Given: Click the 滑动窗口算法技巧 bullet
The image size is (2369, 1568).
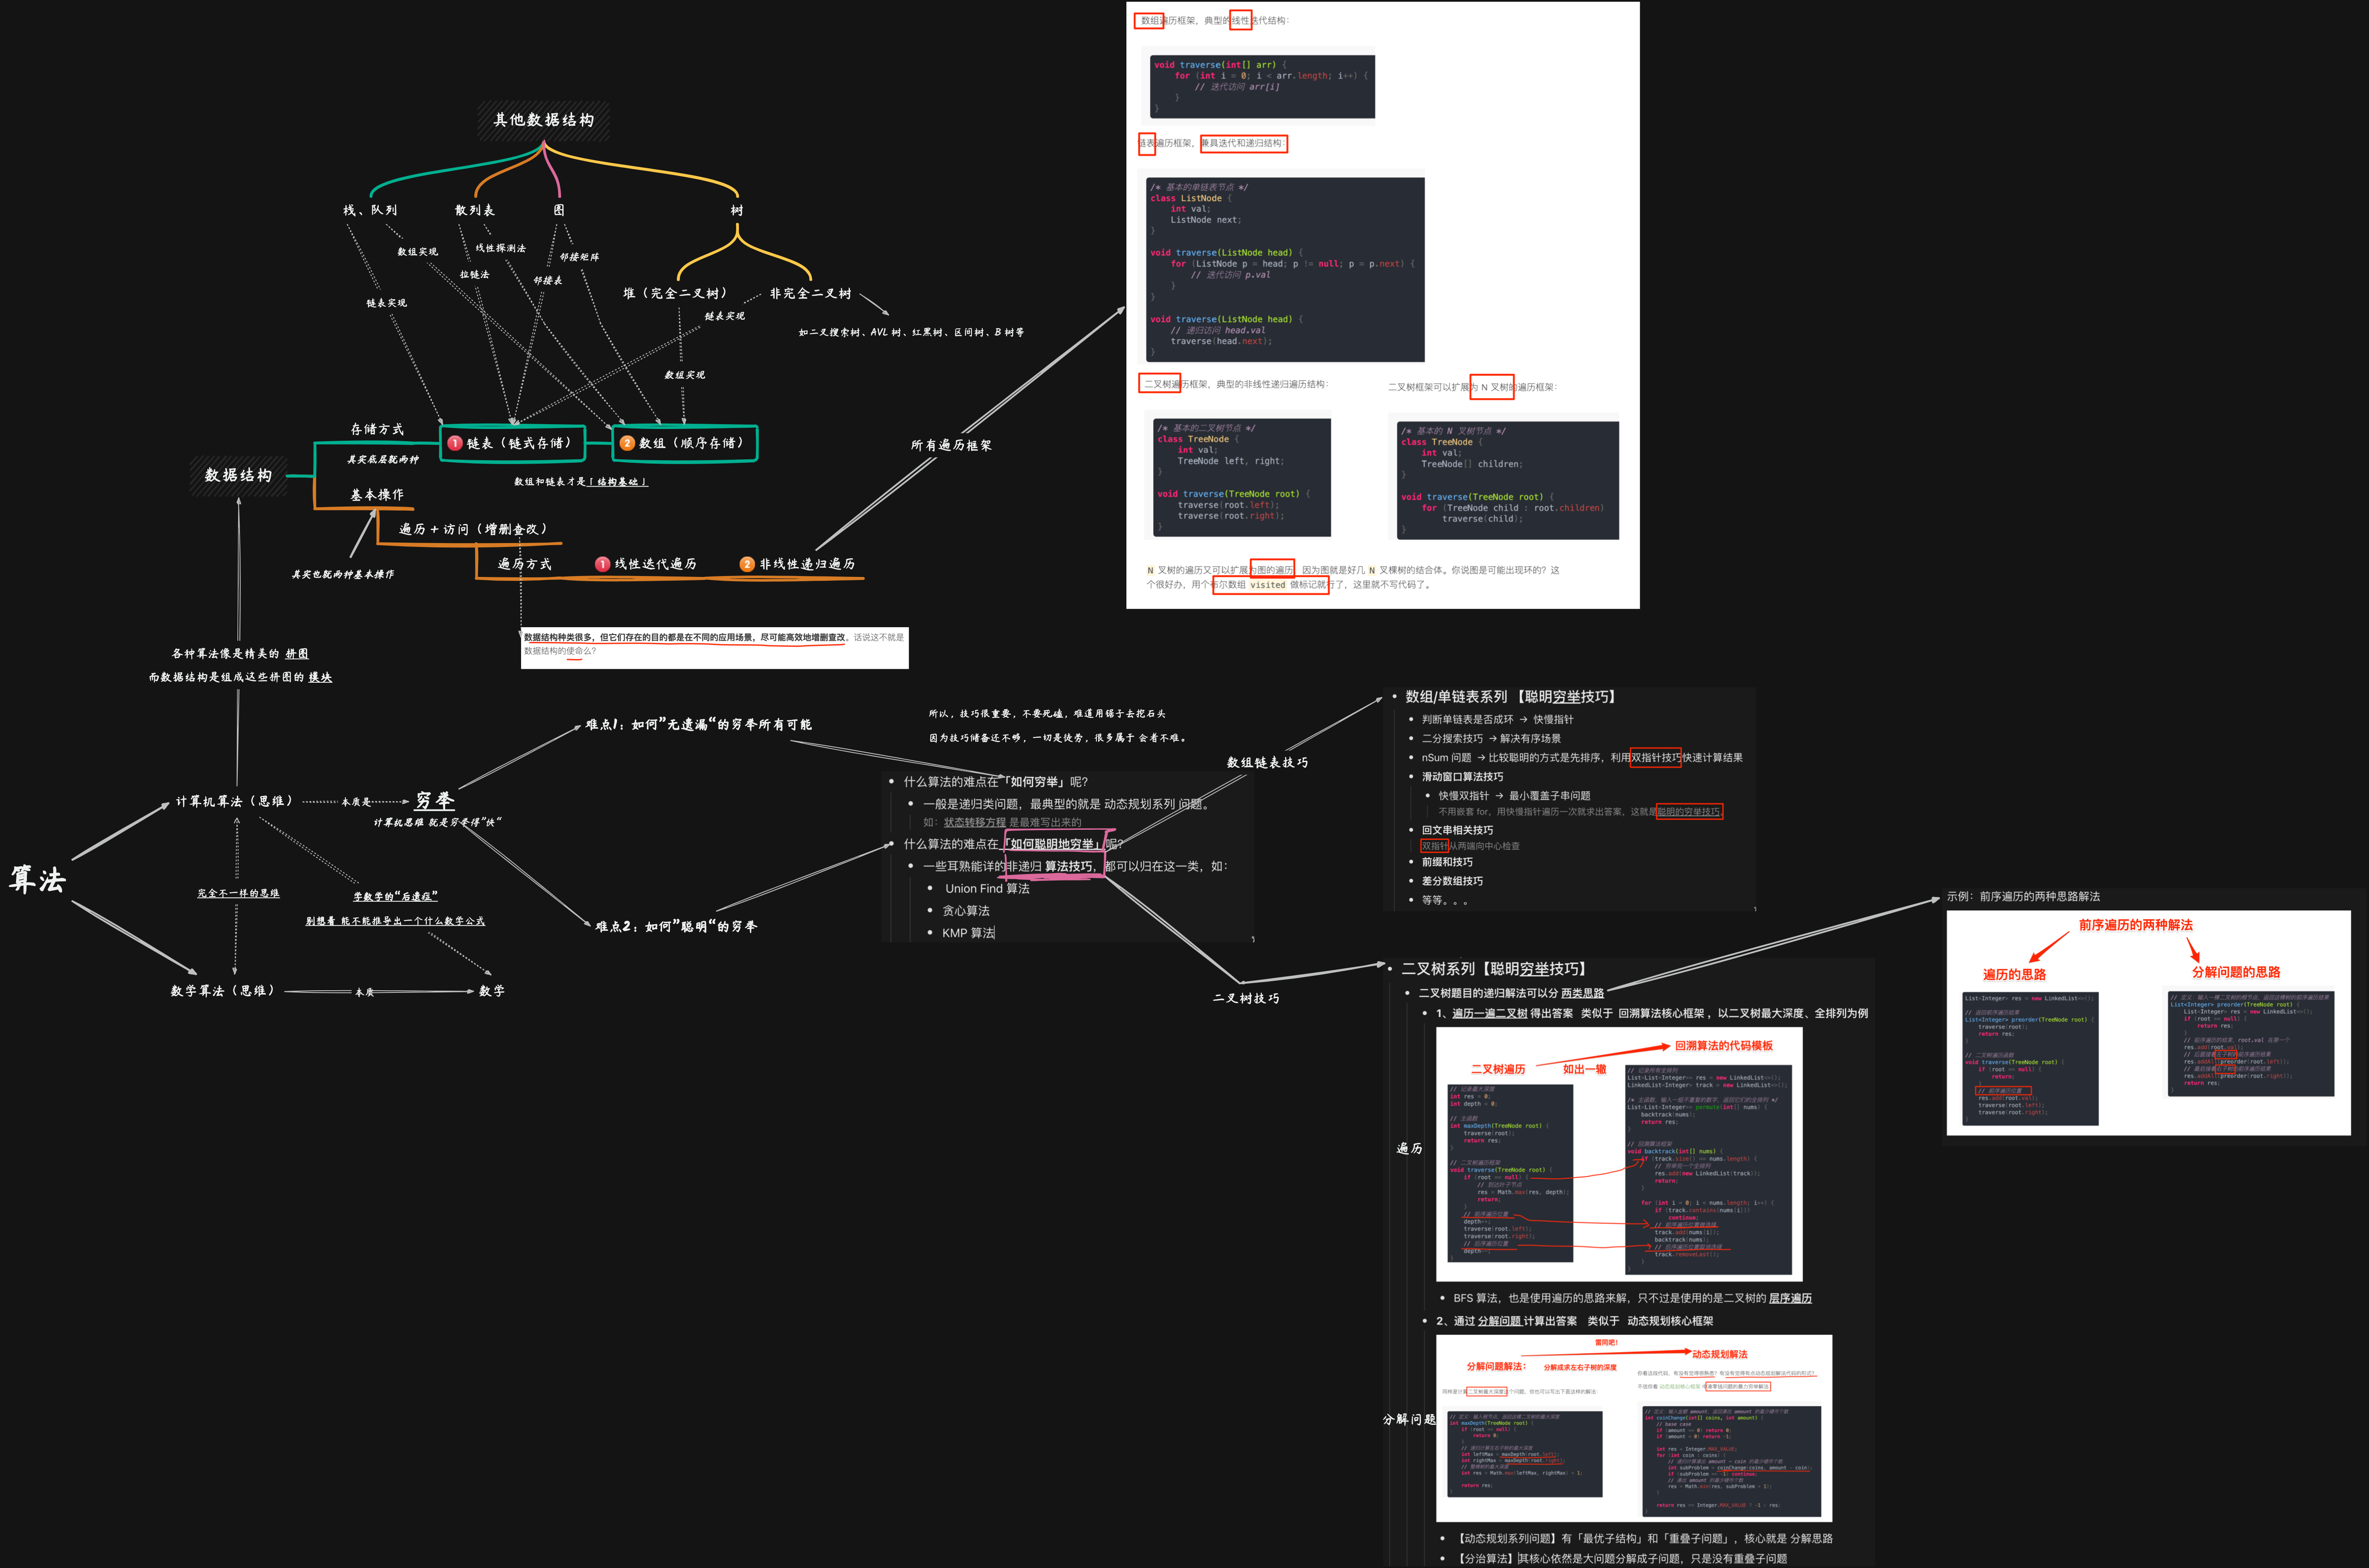Looking at the screenshot, I should [x=1462, y=776].
